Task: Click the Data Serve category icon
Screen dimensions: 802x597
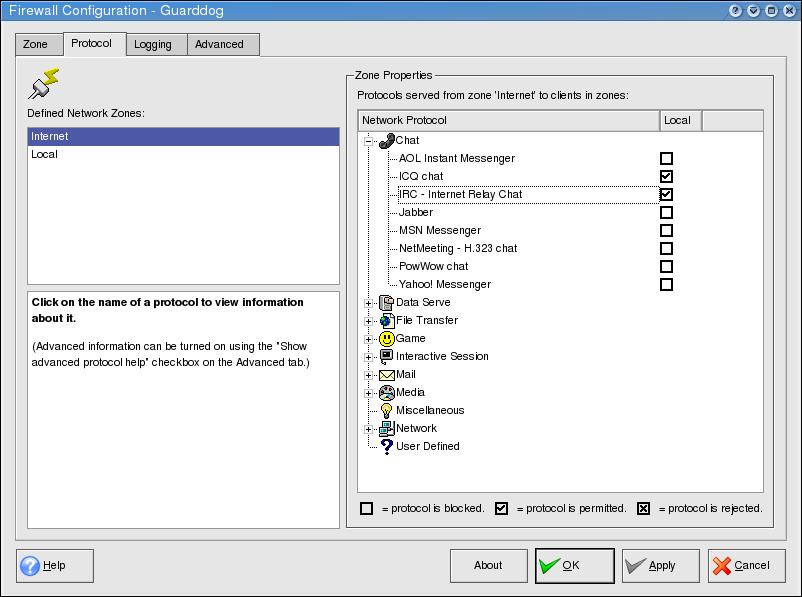Action: pos(386,303)
